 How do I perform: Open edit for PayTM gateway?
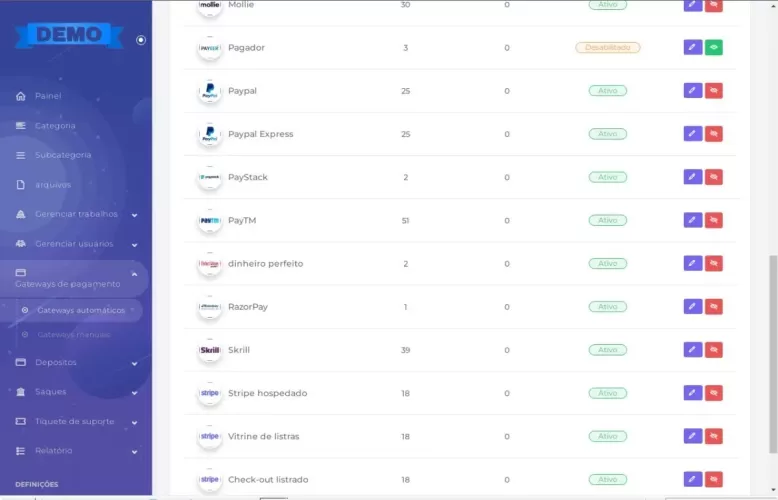(x=693, y=220)
